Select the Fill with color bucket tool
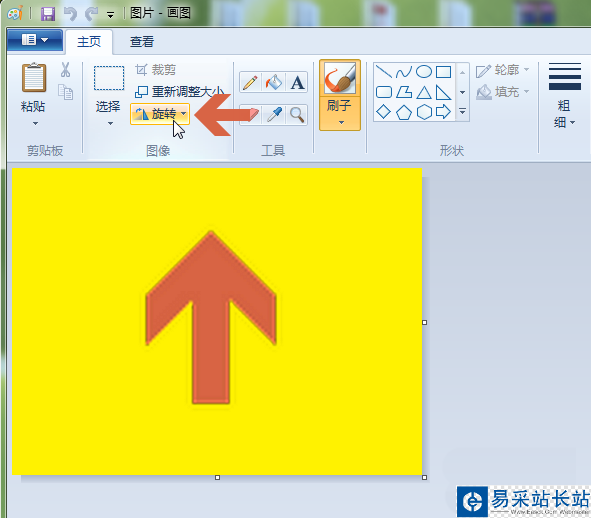This screenshot has width=591, height=518. (x=274, y=83)
